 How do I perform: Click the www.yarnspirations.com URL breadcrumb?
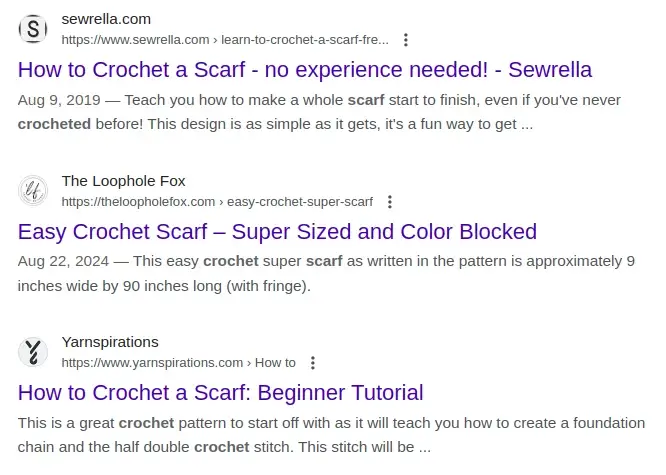[178, 363]
